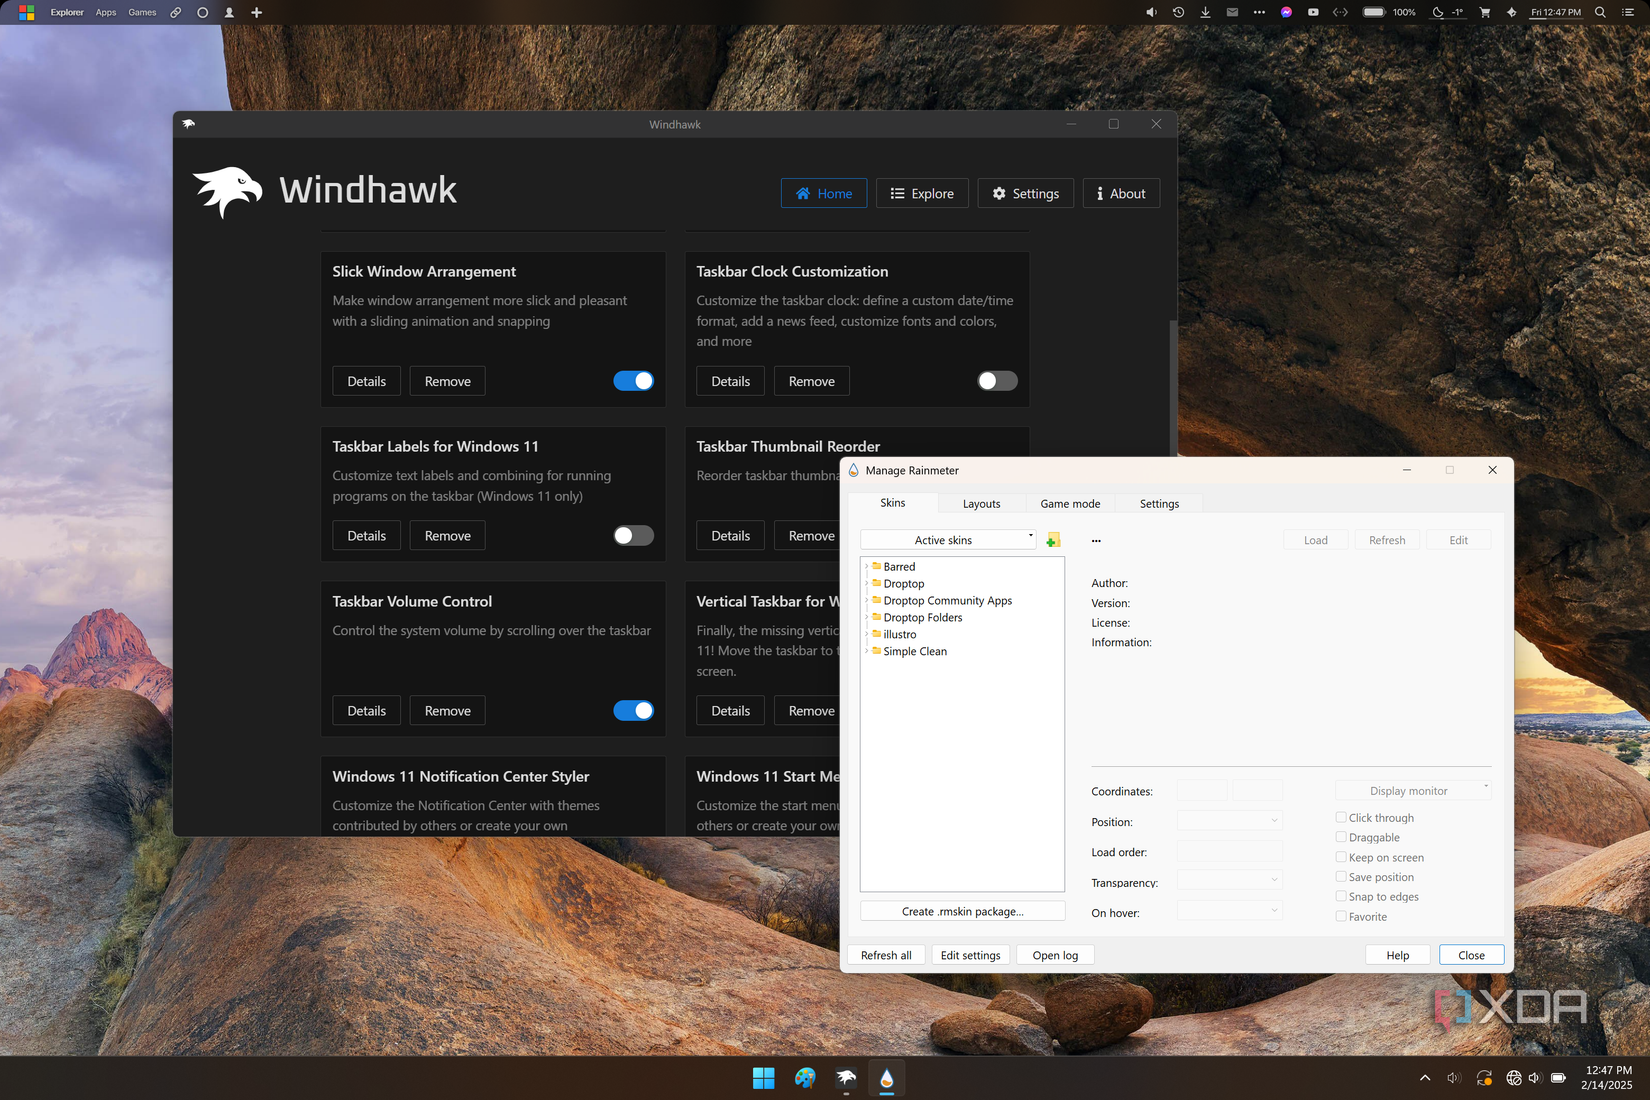The image size is (1650, 1100).
Task: Open the Rainmeter droplet icon on the taskbar
Action: [x=887, y=1078]
